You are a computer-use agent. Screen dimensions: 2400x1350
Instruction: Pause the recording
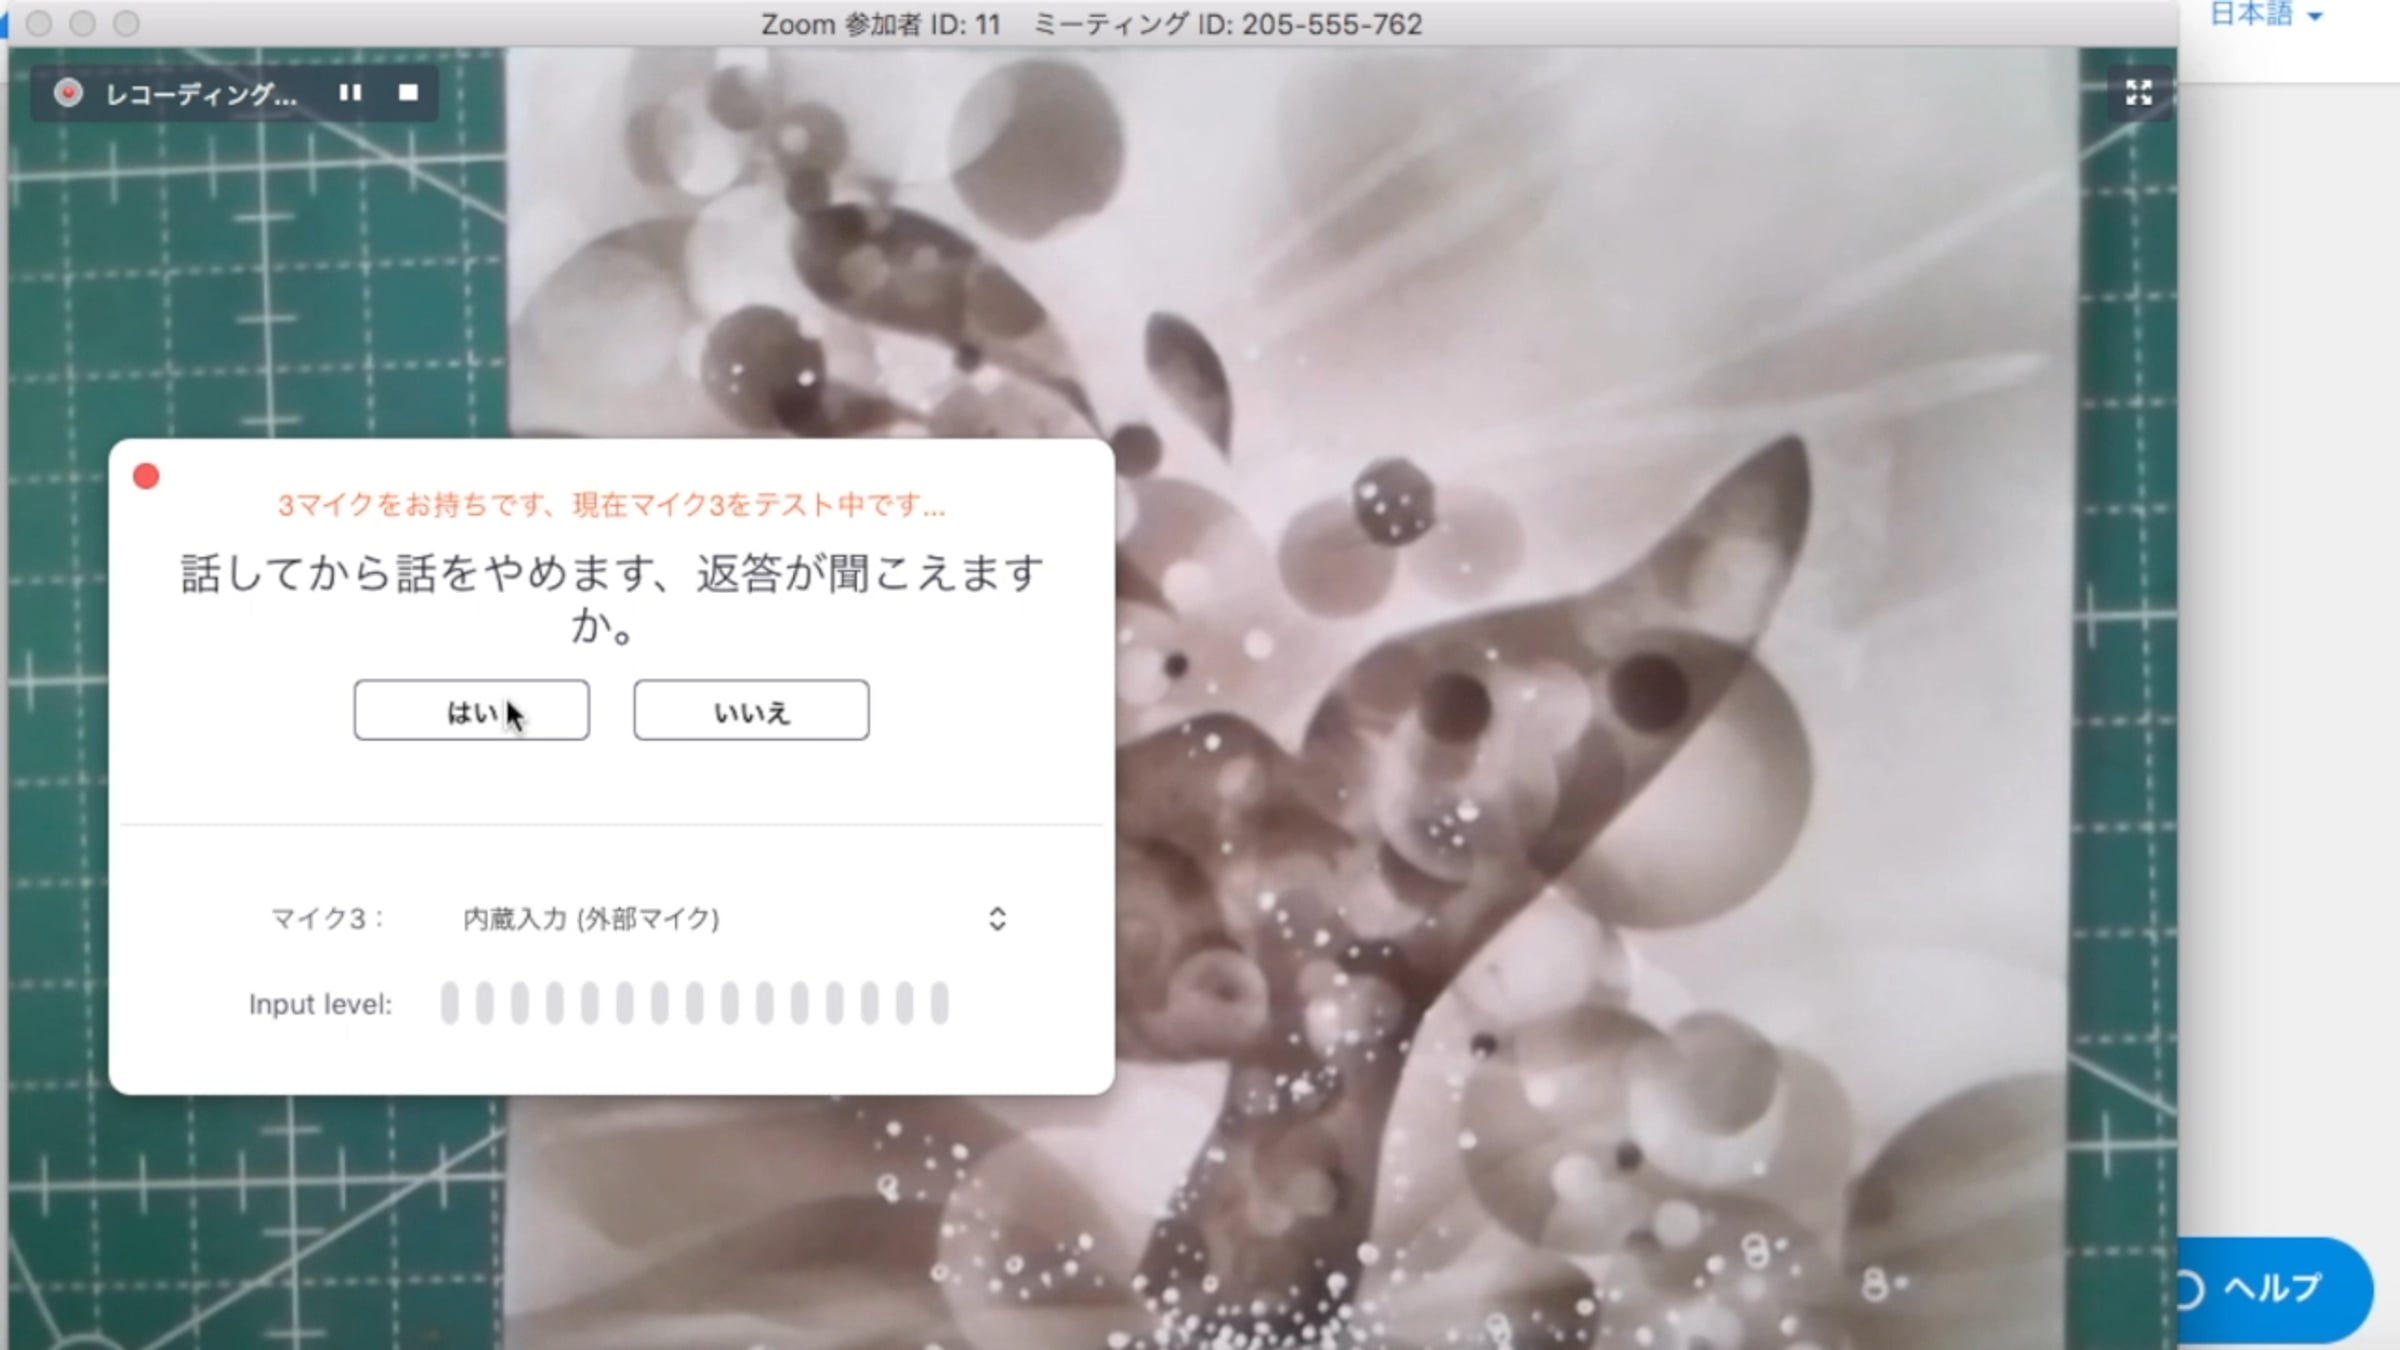click(x=350, y=93)
